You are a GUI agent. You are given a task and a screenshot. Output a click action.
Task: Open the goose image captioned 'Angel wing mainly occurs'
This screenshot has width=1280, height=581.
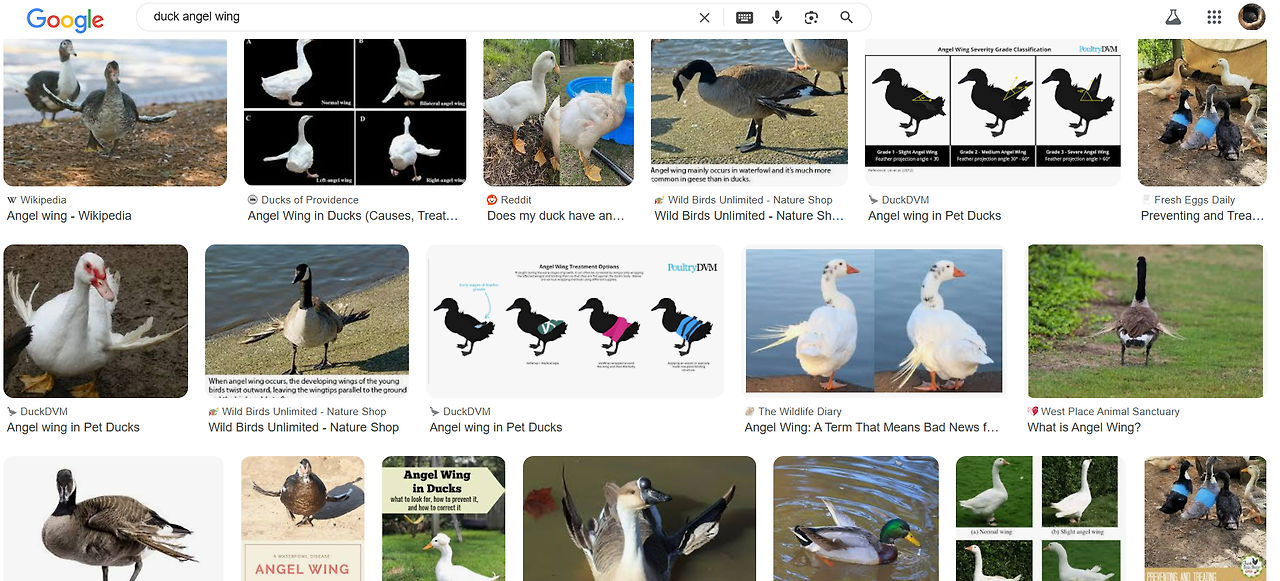(x=749, y=112)
